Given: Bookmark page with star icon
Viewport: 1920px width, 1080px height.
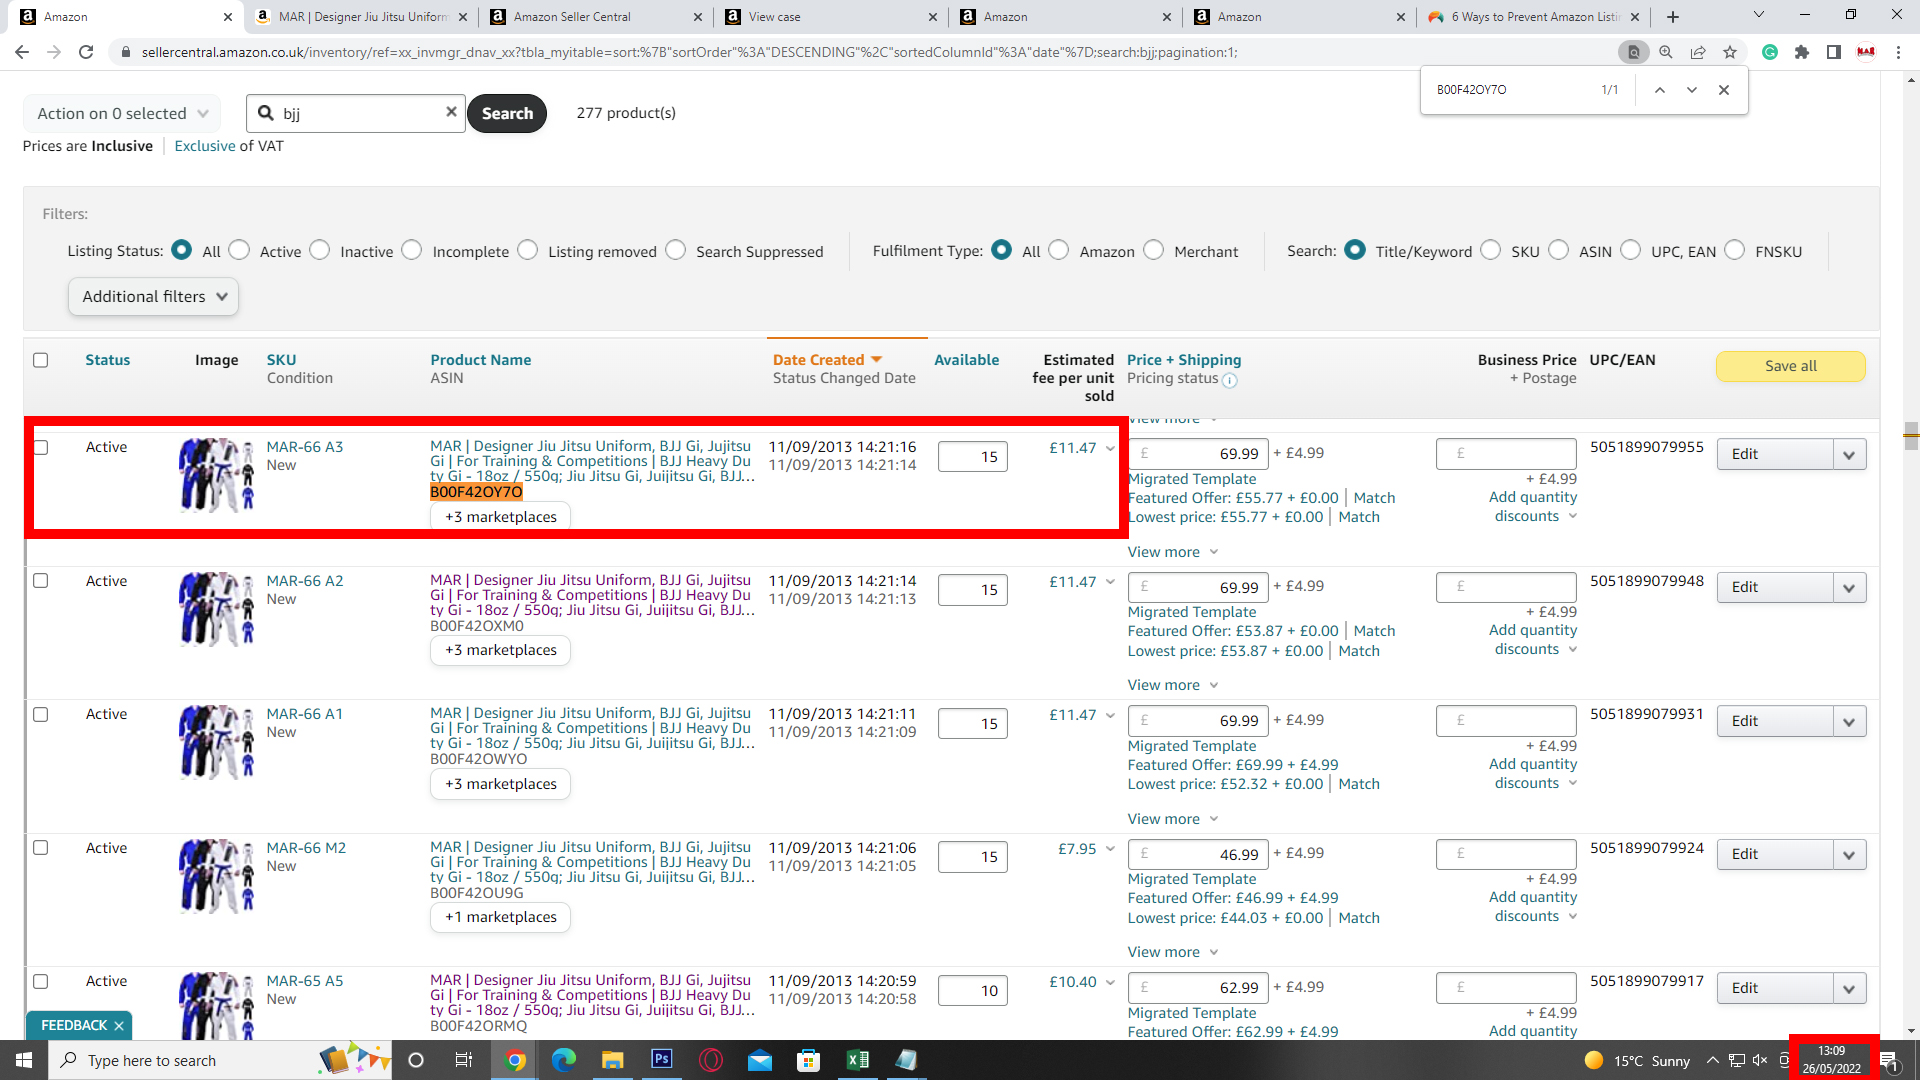Looking at the screenshot, I should coord(1730,52).
